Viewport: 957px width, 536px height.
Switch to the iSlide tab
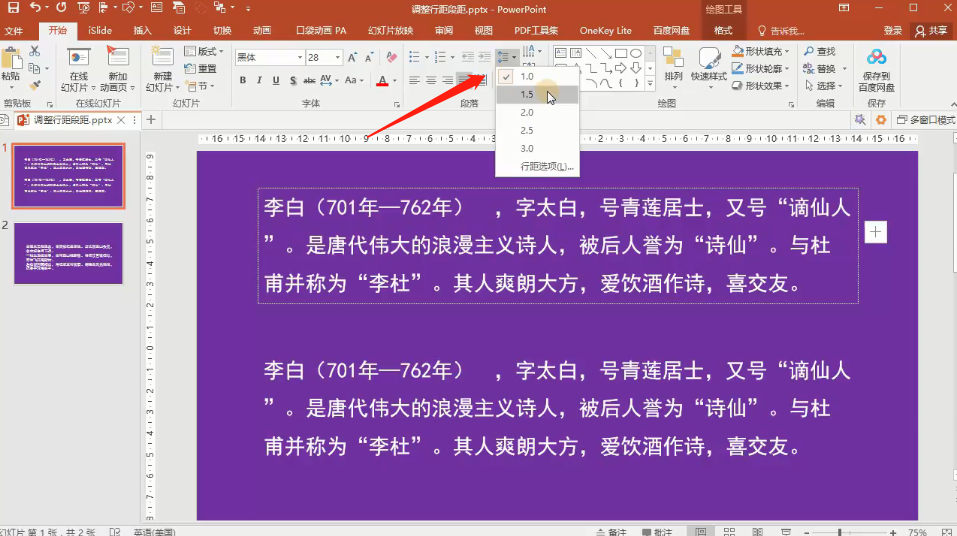[x=99, y=31]
